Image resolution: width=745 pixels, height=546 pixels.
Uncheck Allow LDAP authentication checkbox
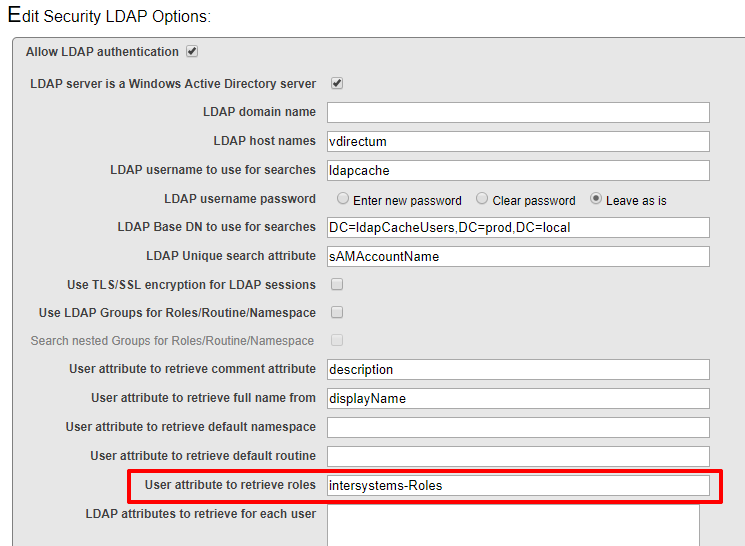coord(192,51)
